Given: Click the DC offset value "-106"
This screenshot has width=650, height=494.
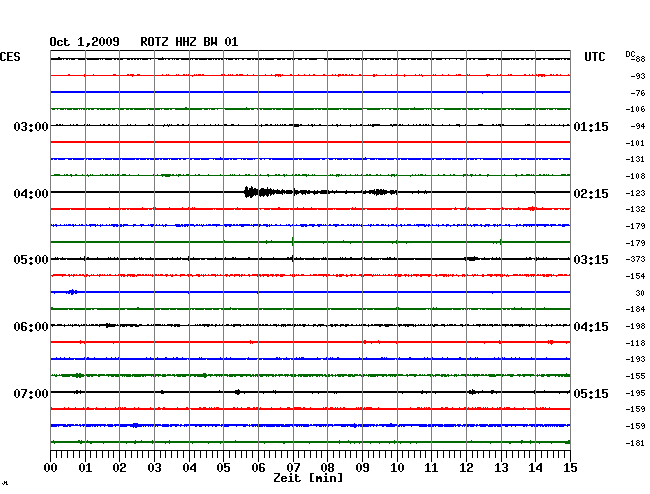Looking at the screenshot, I should pos(635,109).
